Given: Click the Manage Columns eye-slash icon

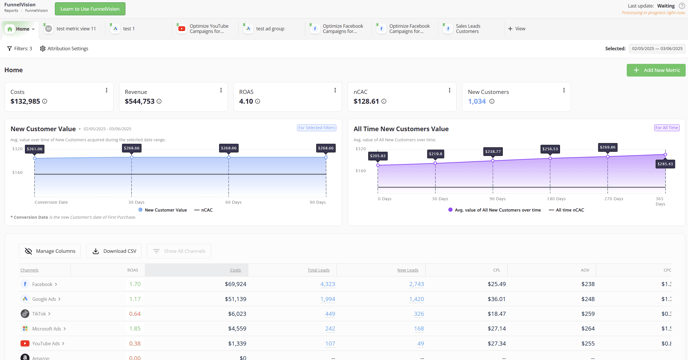Looking at the screenshot, I should coord(29,251).
